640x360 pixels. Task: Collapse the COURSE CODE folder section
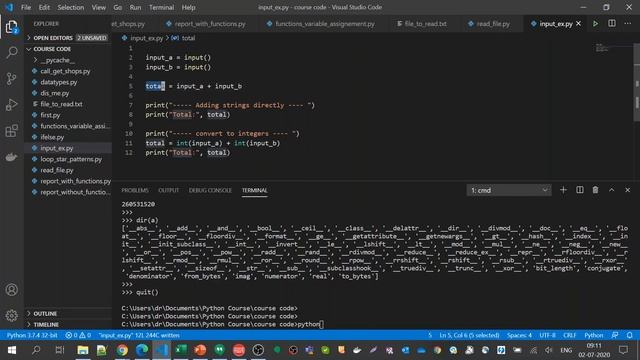tap(69, 49)
